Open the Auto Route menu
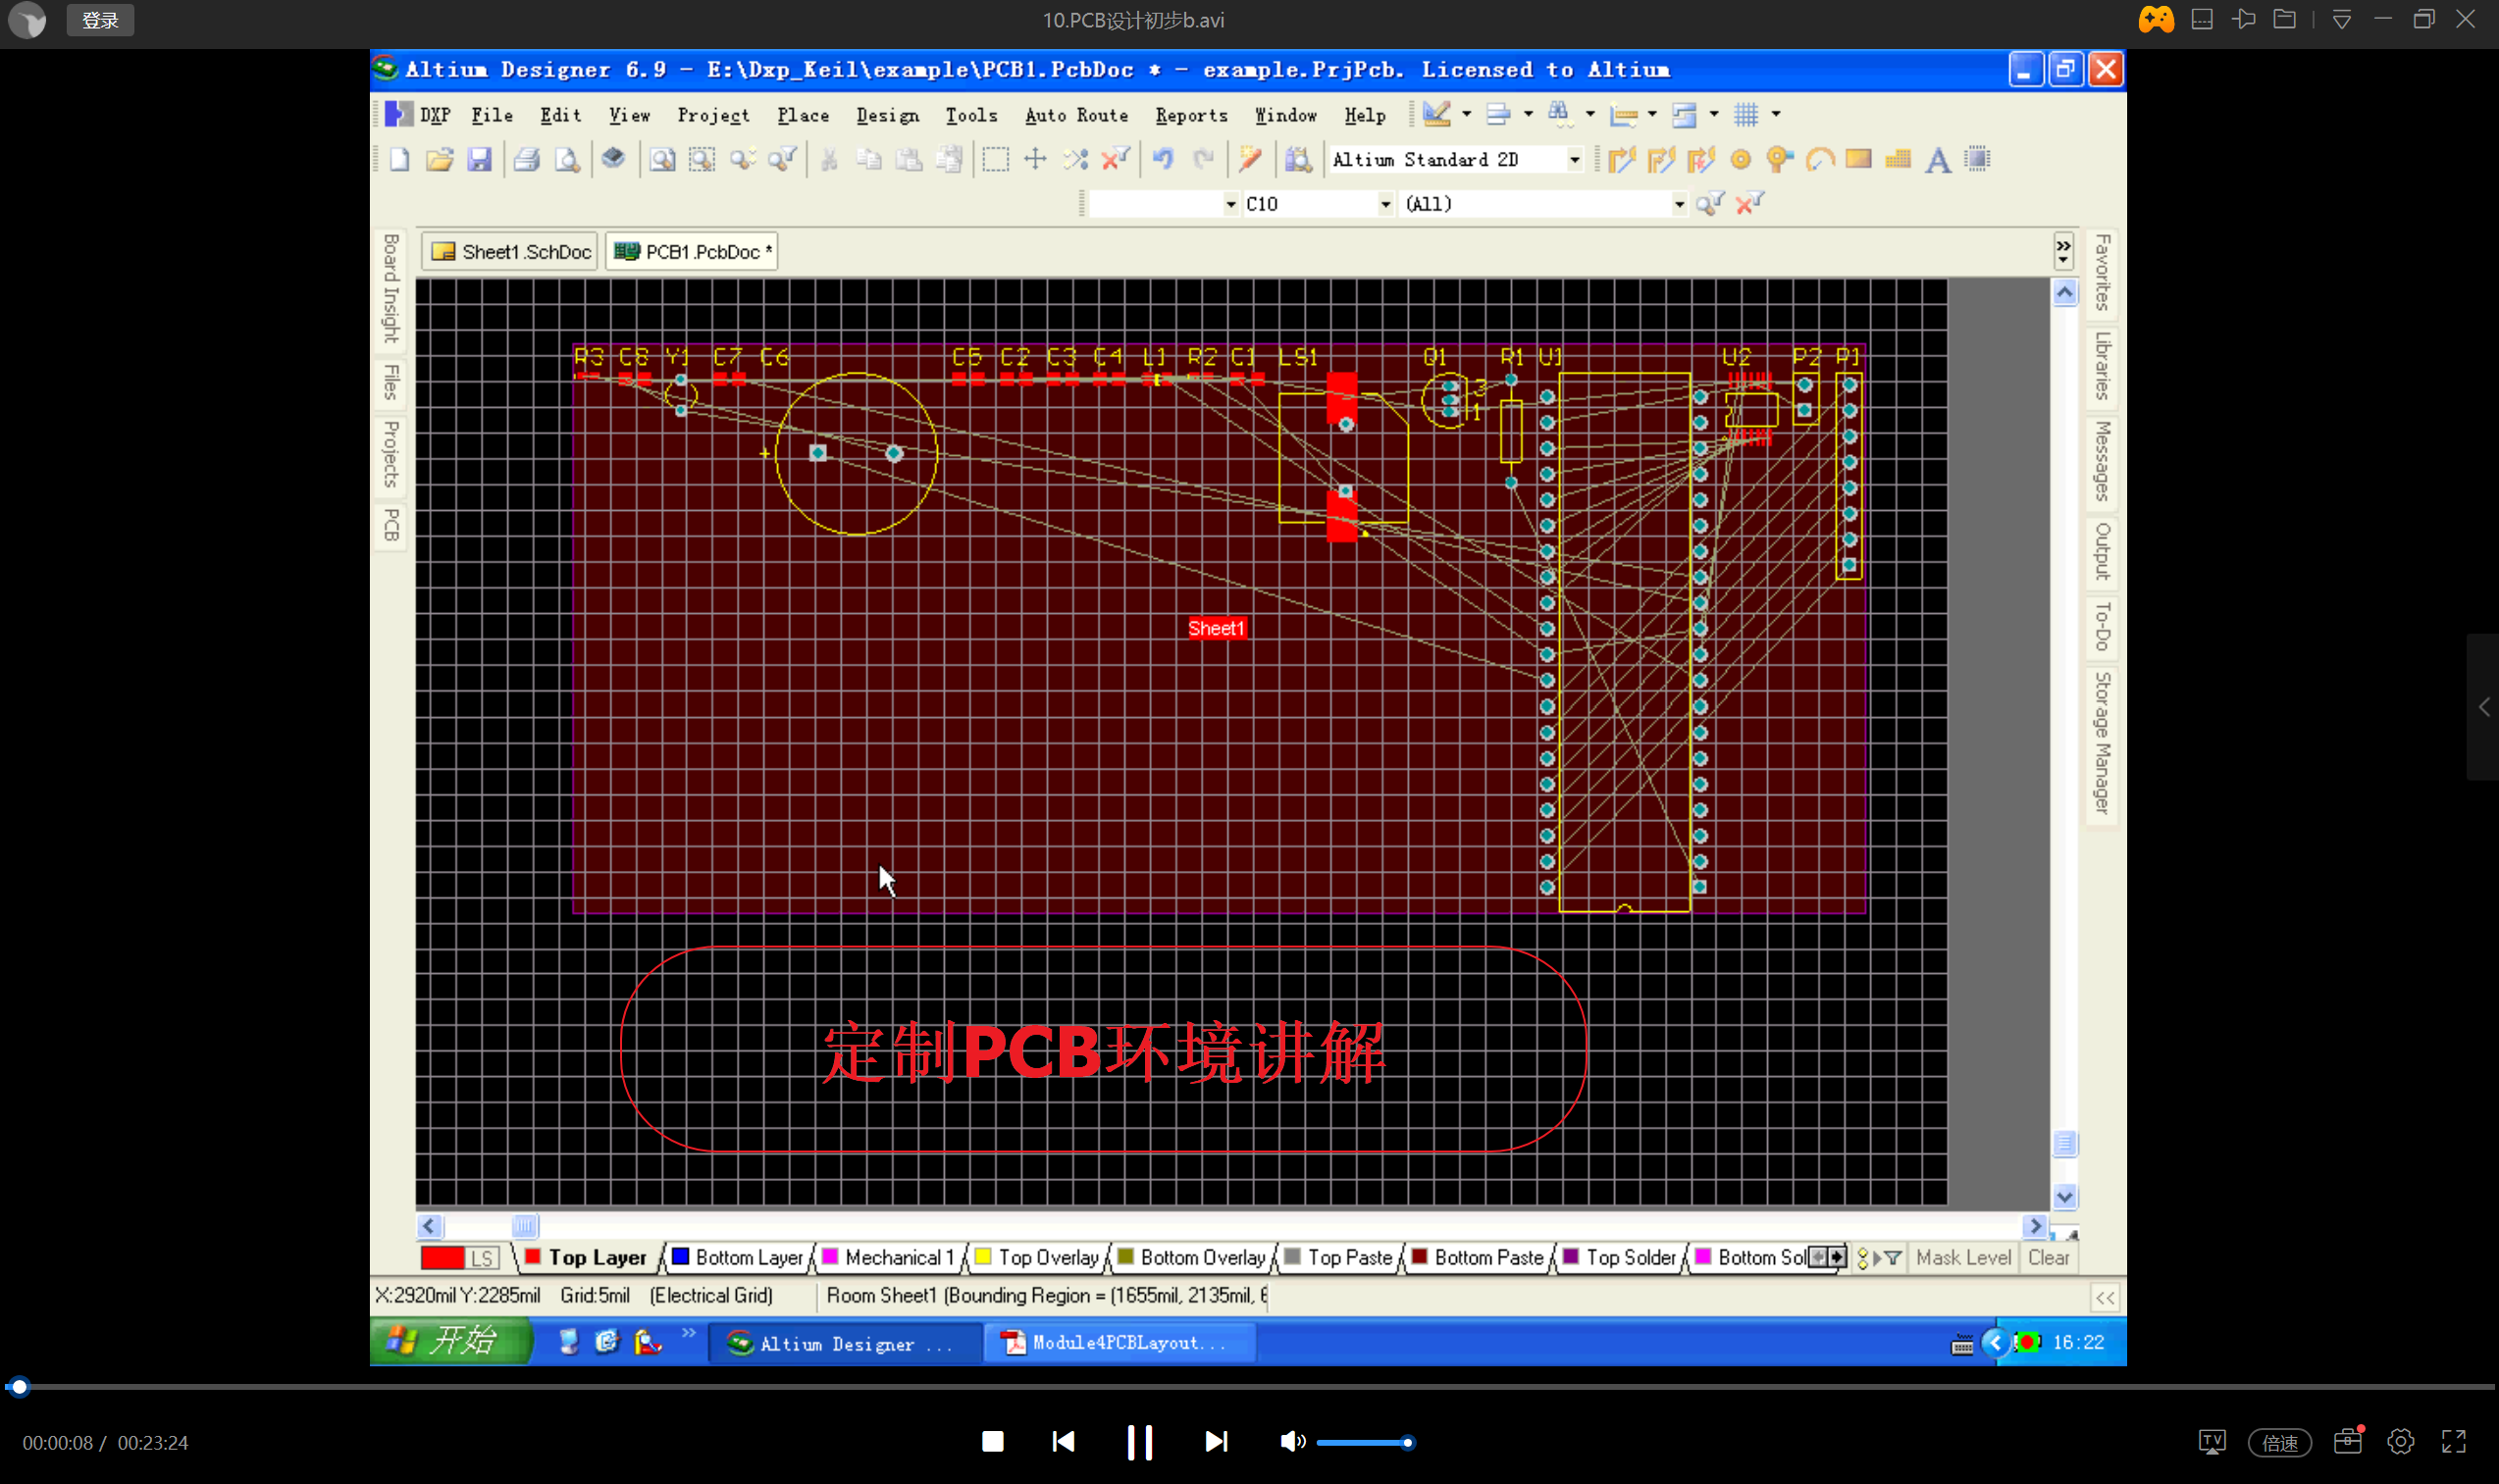Screen dimensions: 2499x1484 pos(1076,115)
